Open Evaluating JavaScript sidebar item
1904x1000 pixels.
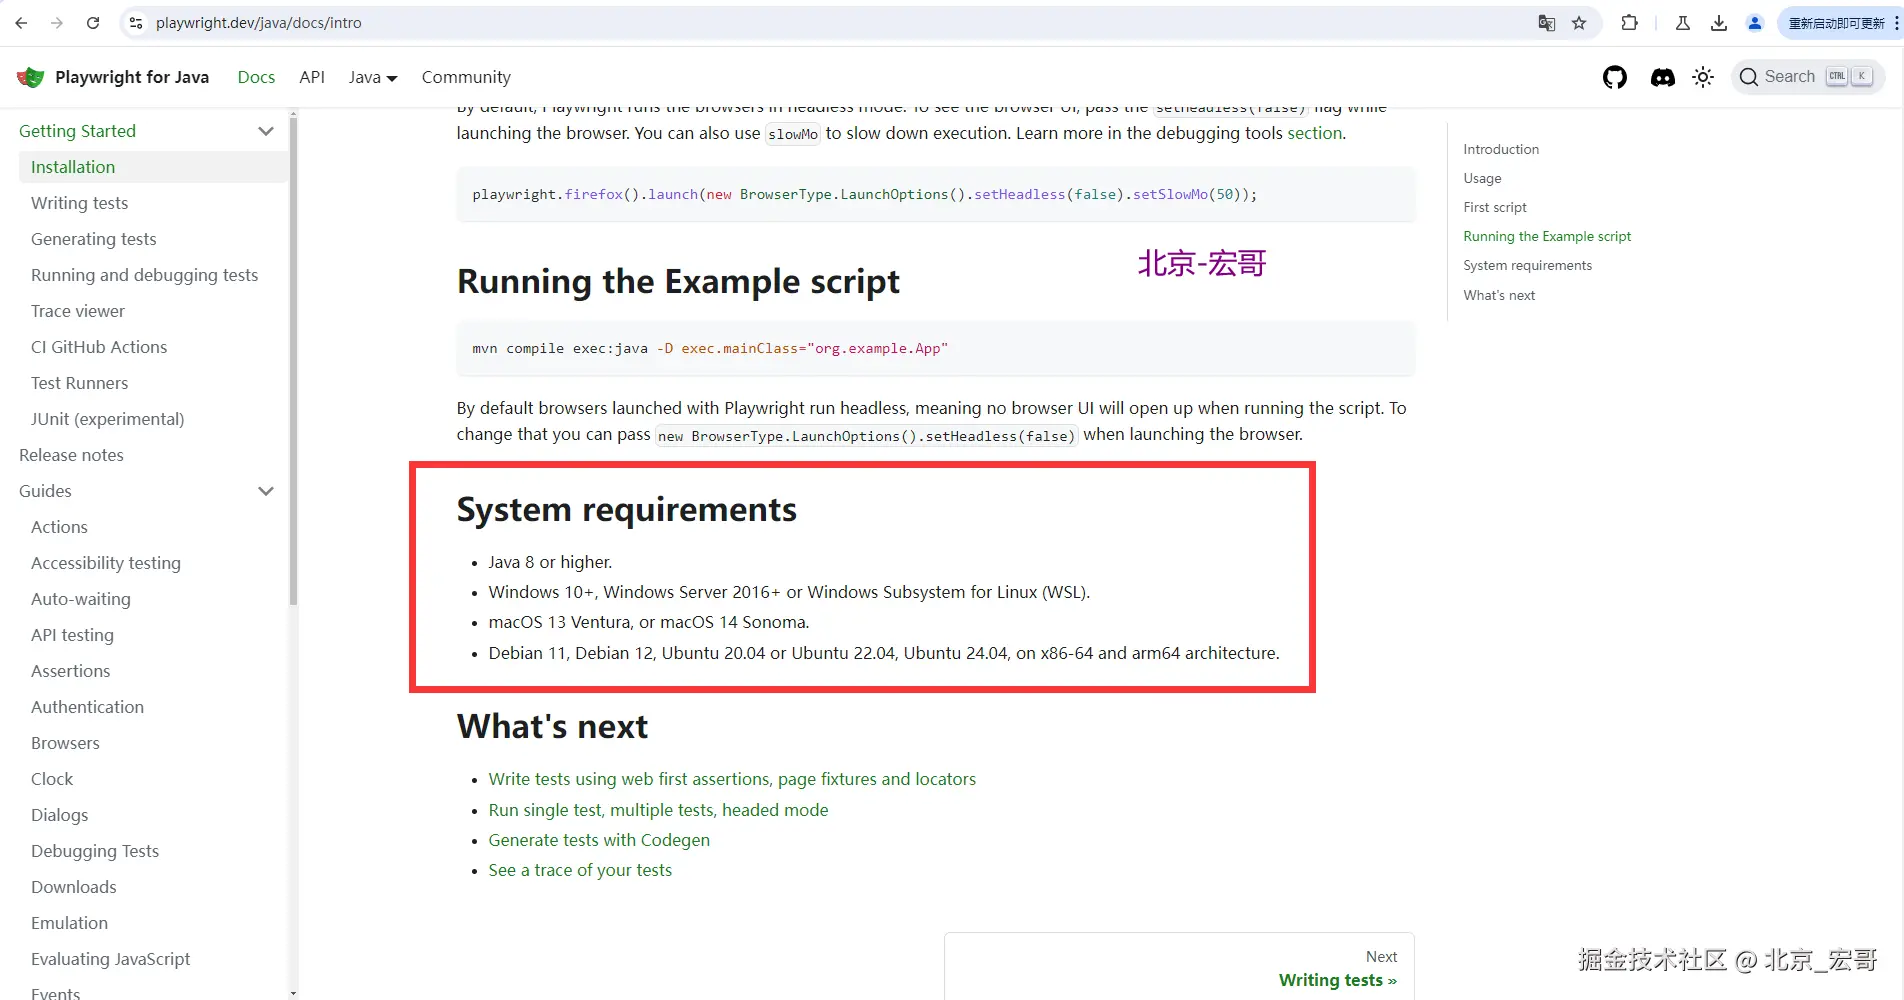pyautogui.click(x=110, y=959)
